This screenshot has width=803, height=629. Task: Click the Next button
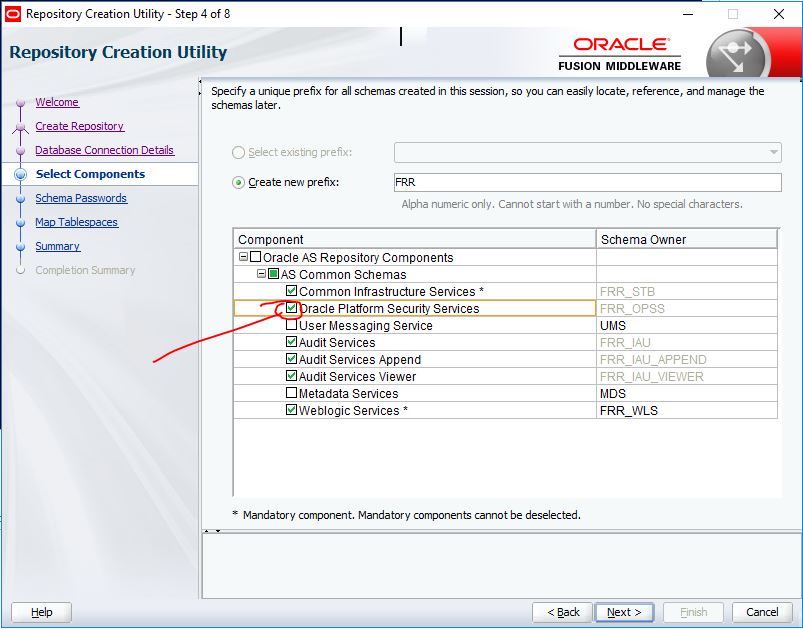pos(623,612)
